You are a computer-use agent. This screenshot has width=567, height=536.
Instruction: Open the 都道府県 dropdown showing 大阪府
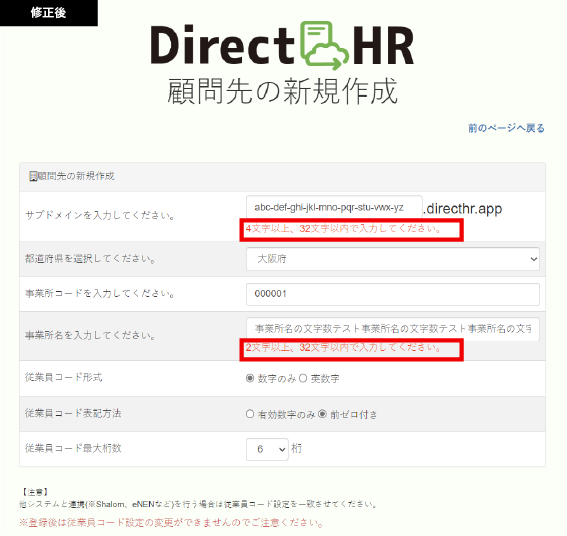[x=393, y=259]
